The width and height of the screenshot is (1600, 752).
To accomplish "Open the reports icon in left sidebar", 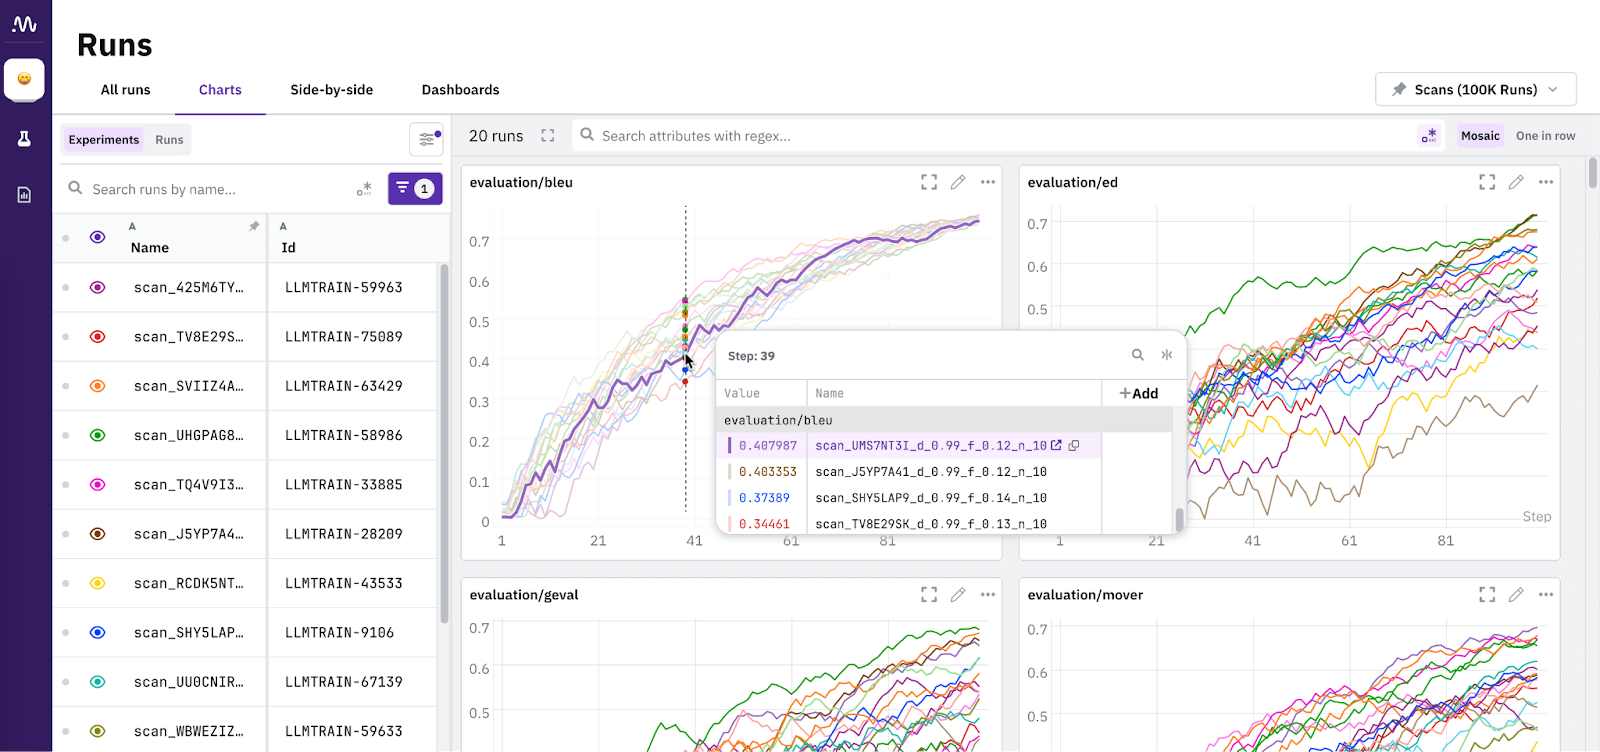I will click(x=24, y=195).
